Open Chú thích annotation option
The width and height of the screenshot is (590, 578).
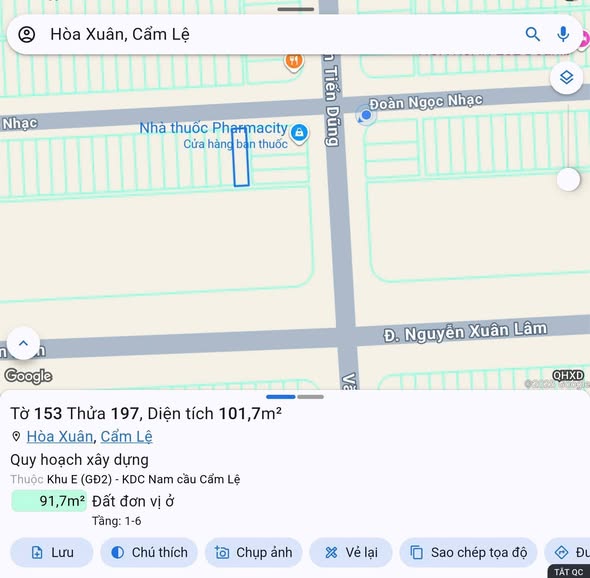click(x=149, y=552)
